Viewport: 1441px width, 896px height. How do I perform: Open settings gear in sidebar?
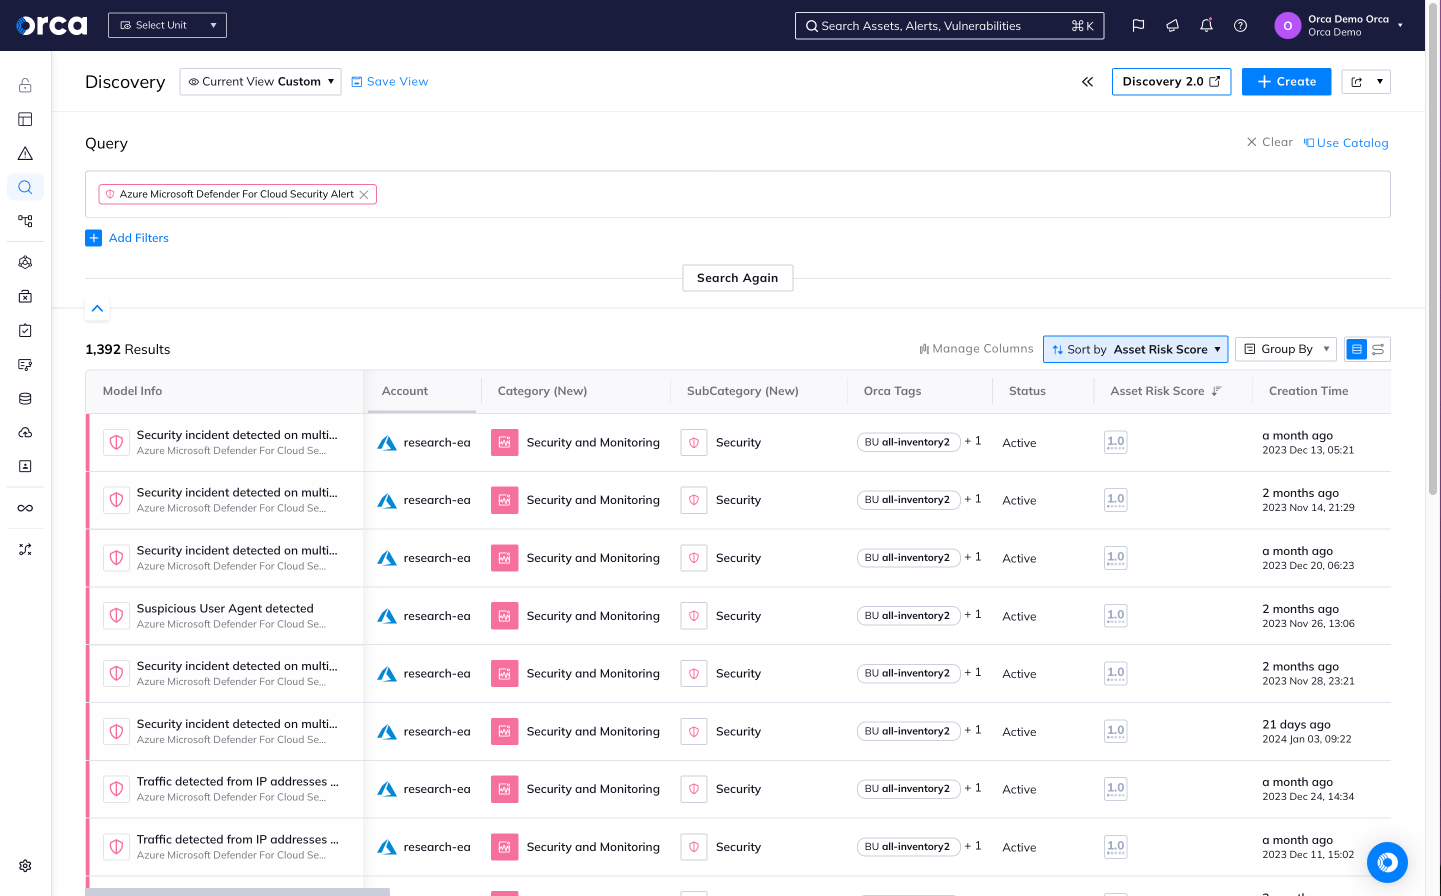[25, 866]
